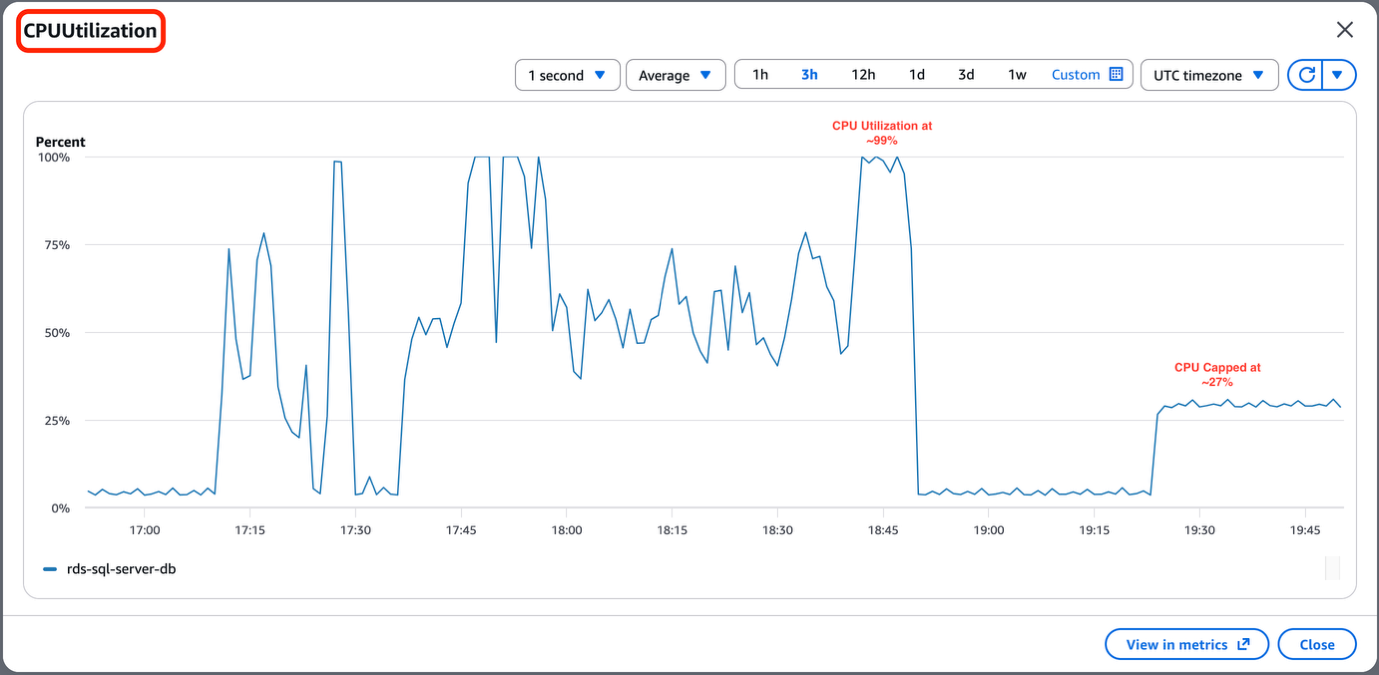Click the 18:00 time axis label

(x=567, y=530)
